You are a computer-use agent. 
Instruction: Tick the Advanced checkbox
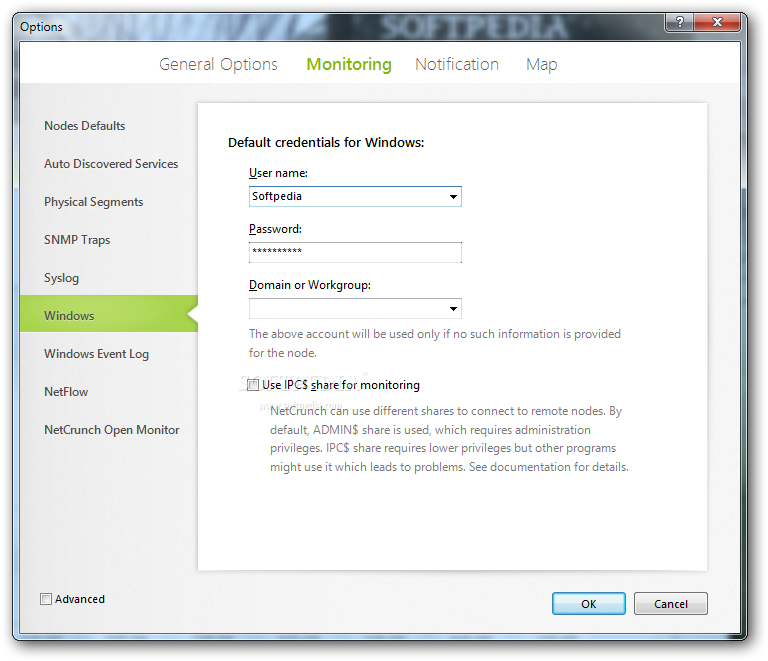point(46,599)
